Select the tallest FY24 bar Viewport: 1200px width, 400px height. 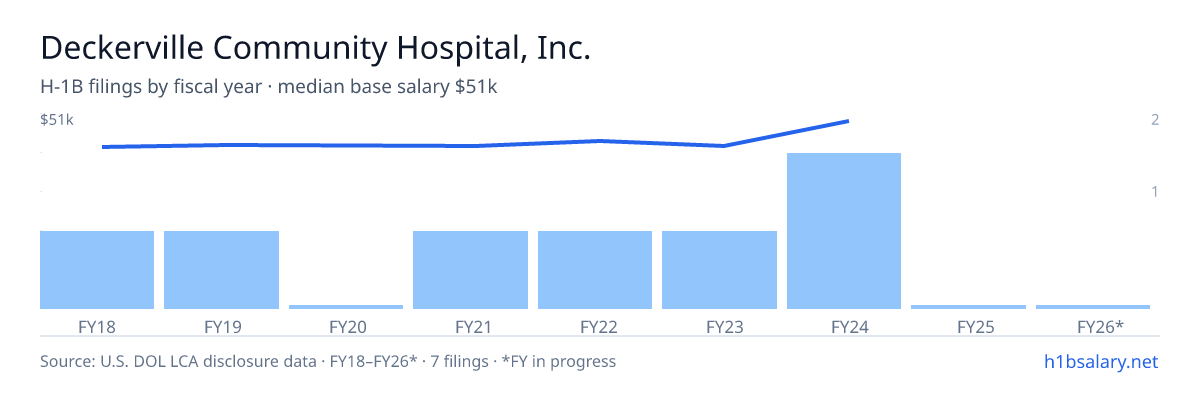844,231
